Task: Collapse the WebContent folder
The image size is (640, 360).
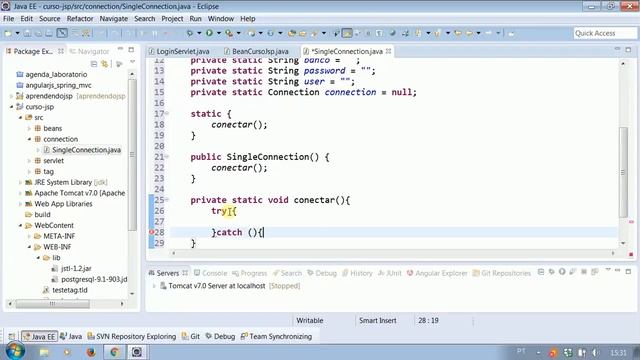Action: 20,225
